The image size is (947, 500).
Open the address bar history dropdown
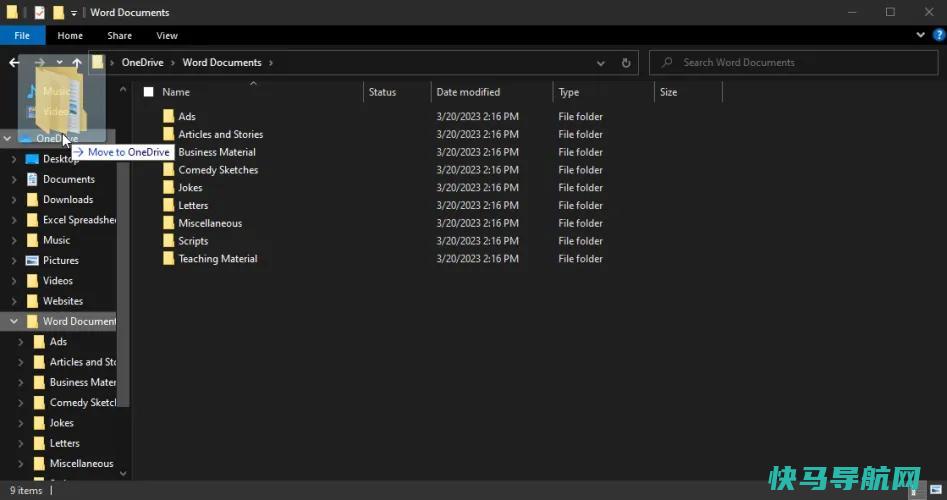tap(600, 63)
